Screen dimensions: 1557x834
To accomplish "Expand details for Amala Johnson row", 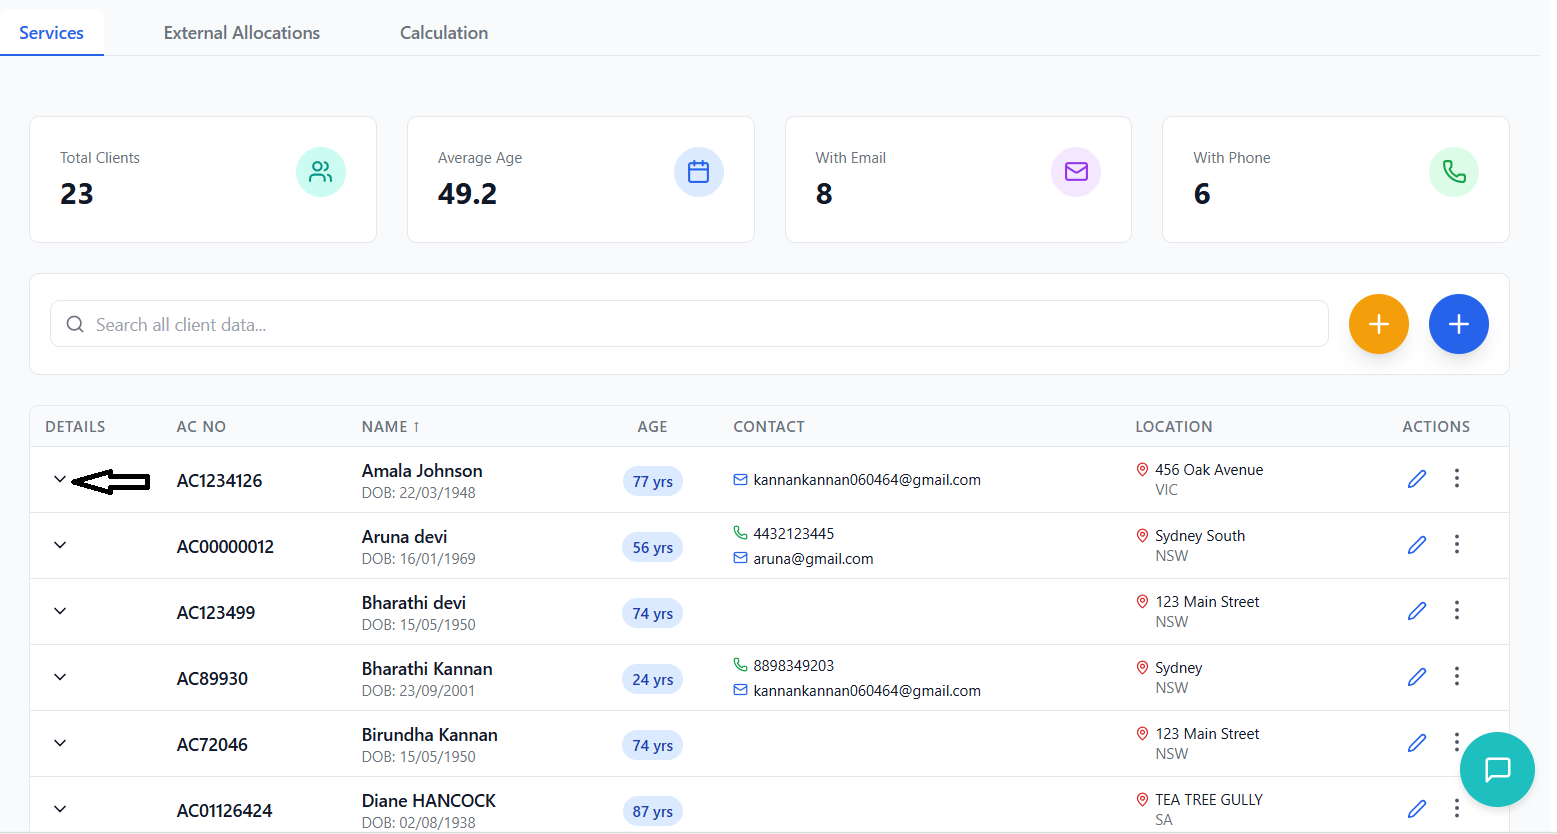I will 60,479.
